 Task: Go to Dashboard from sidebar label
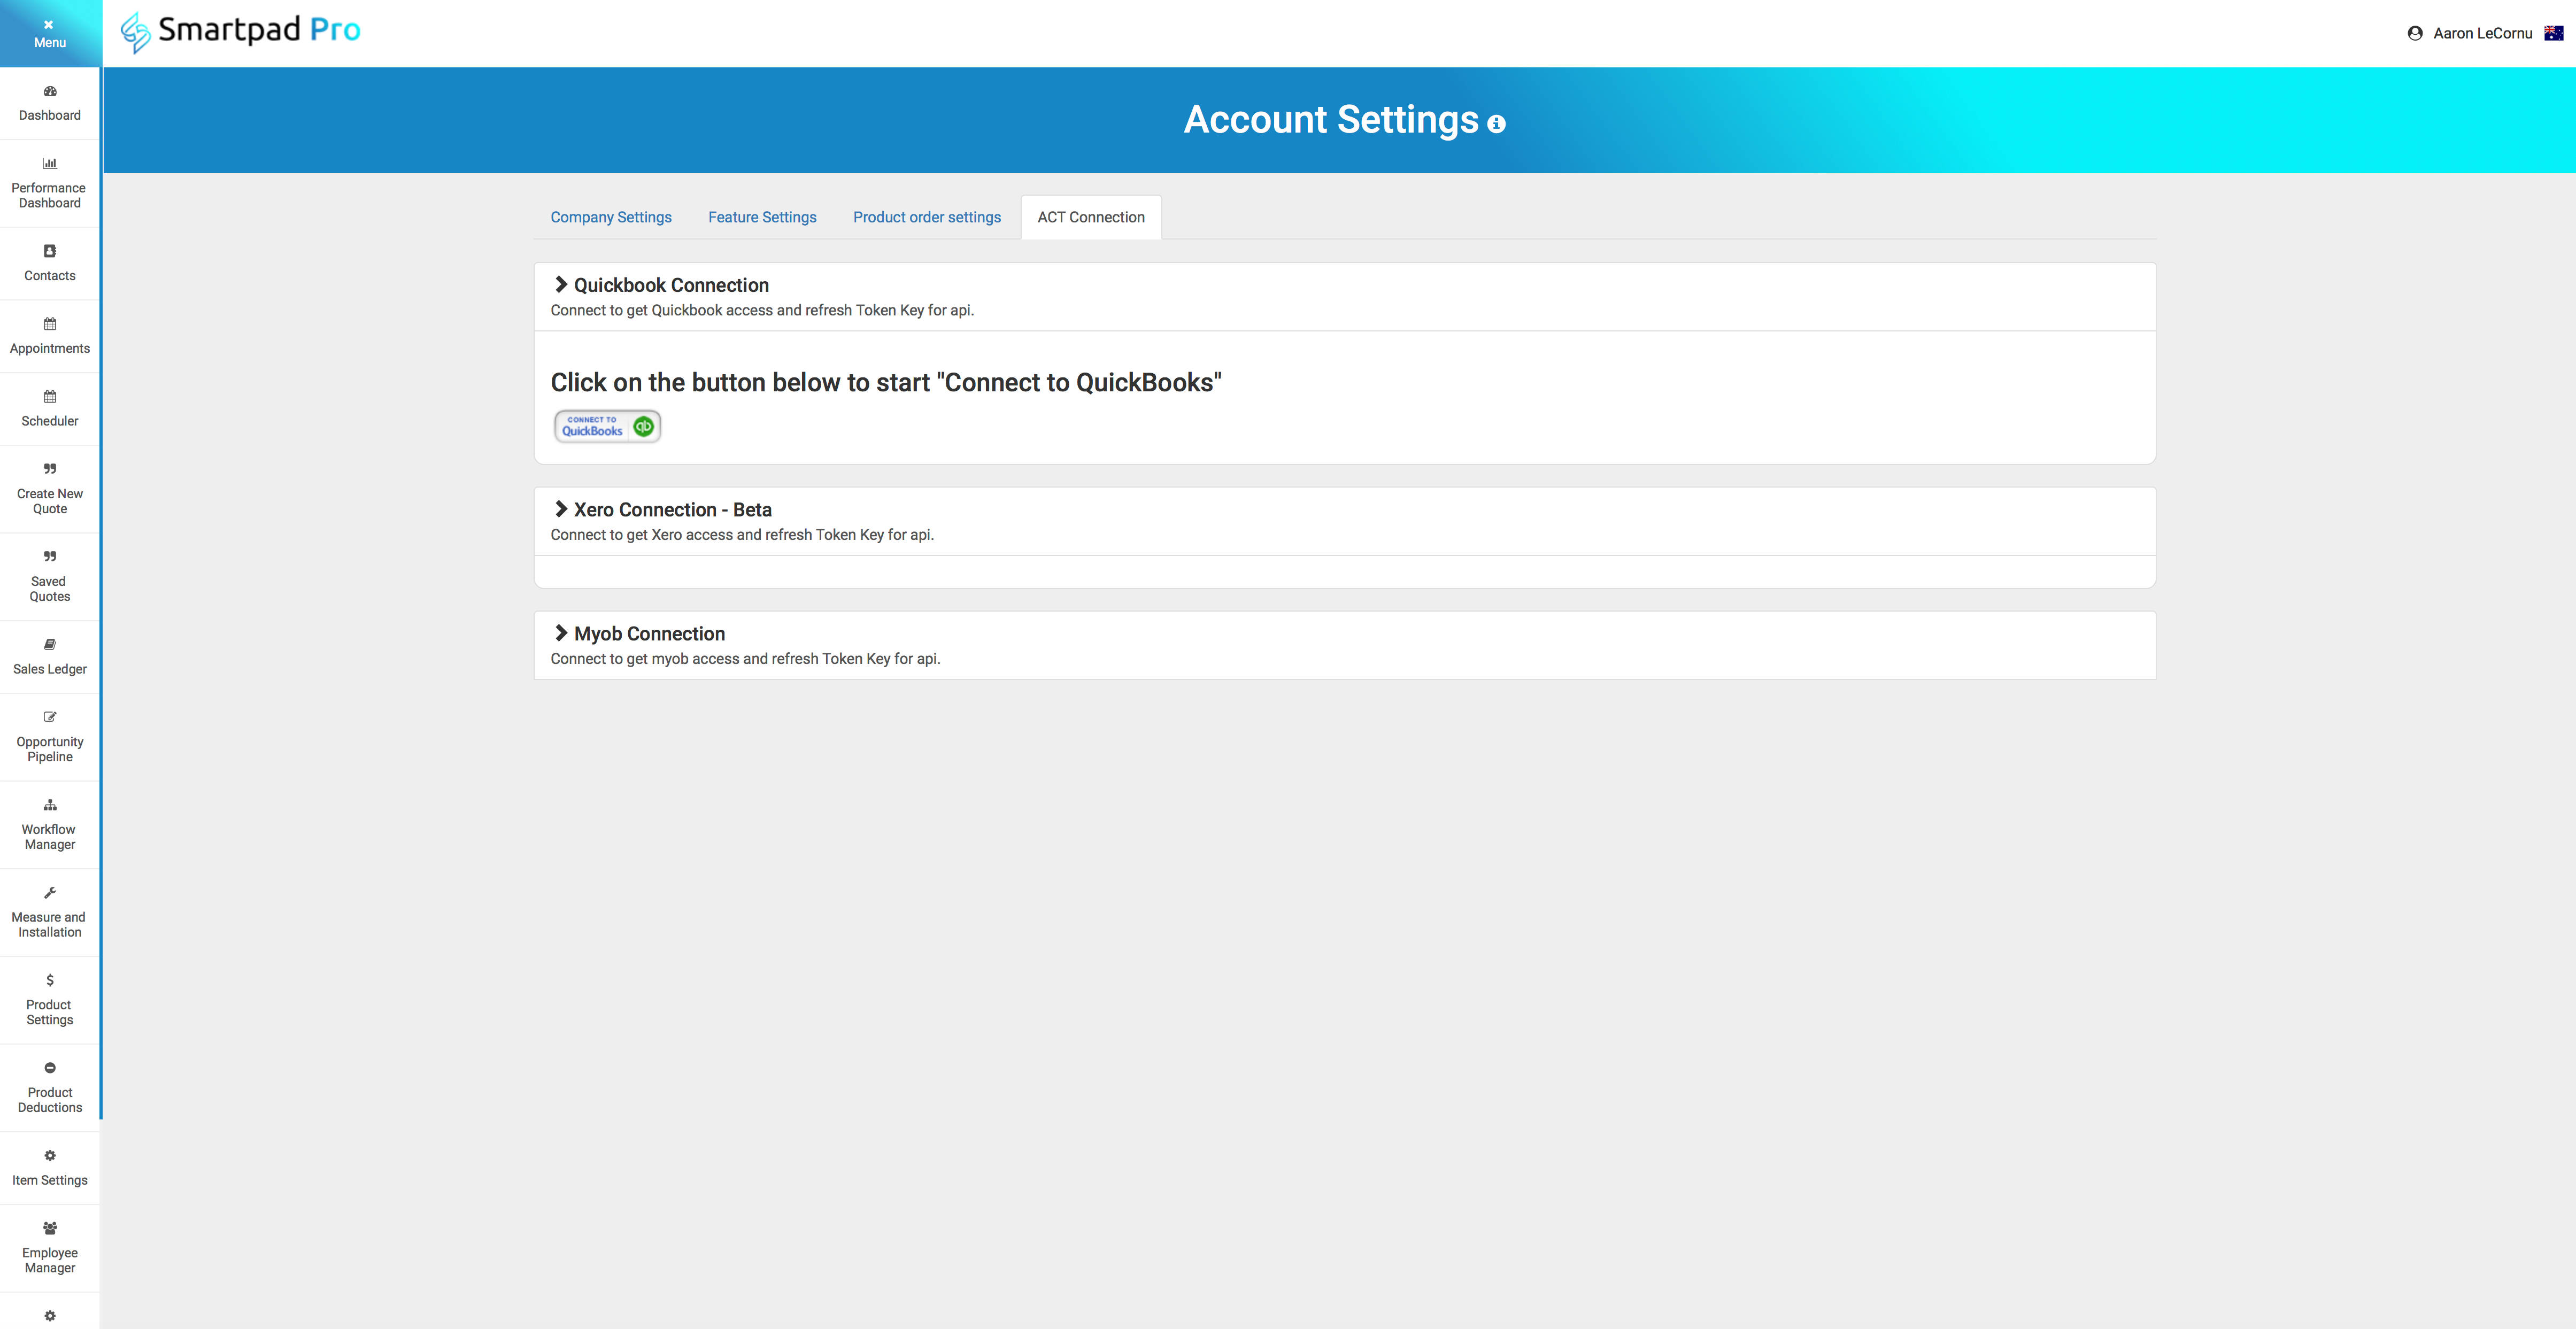[x=50, y=115]
